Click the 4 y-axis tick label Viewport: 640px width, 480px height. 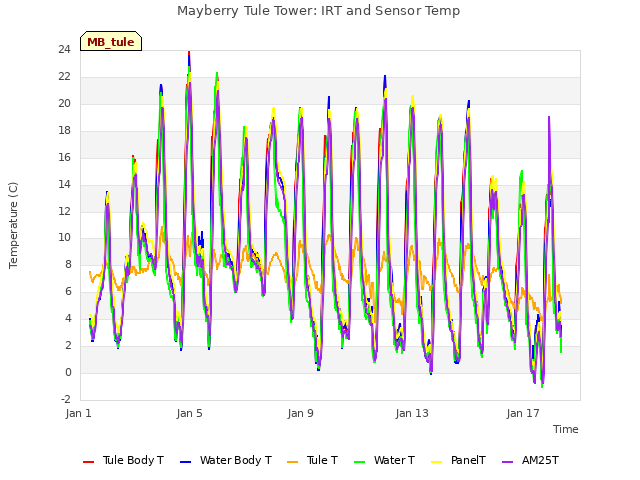click(x=68, y=319)
